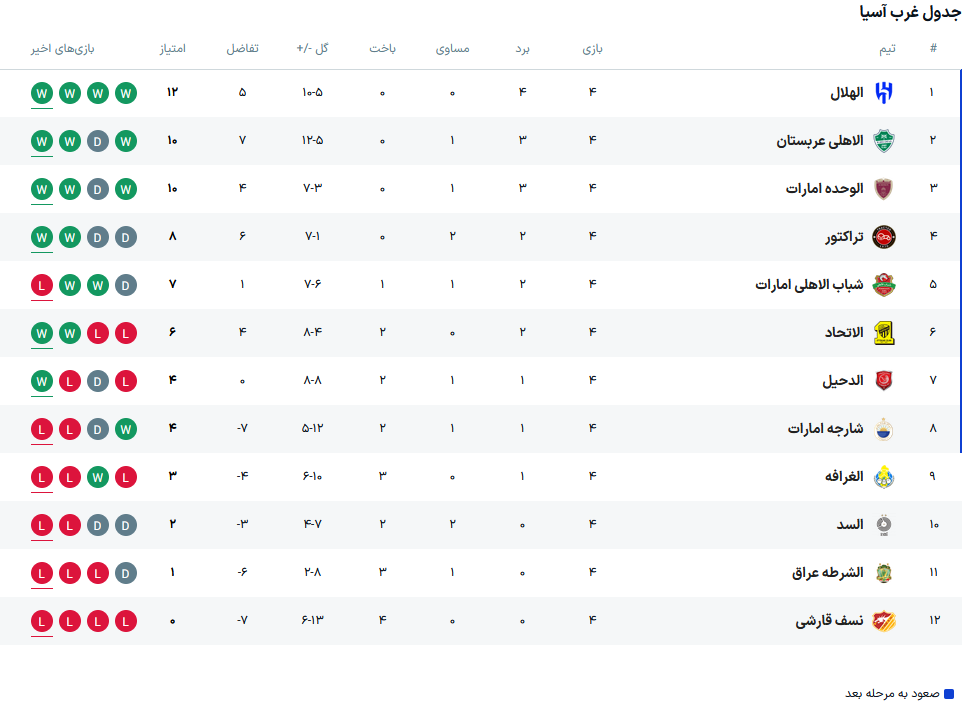Screen dimensions: 975x710
Task: Sort table by امتیاز column header
Action: [173, 49]
